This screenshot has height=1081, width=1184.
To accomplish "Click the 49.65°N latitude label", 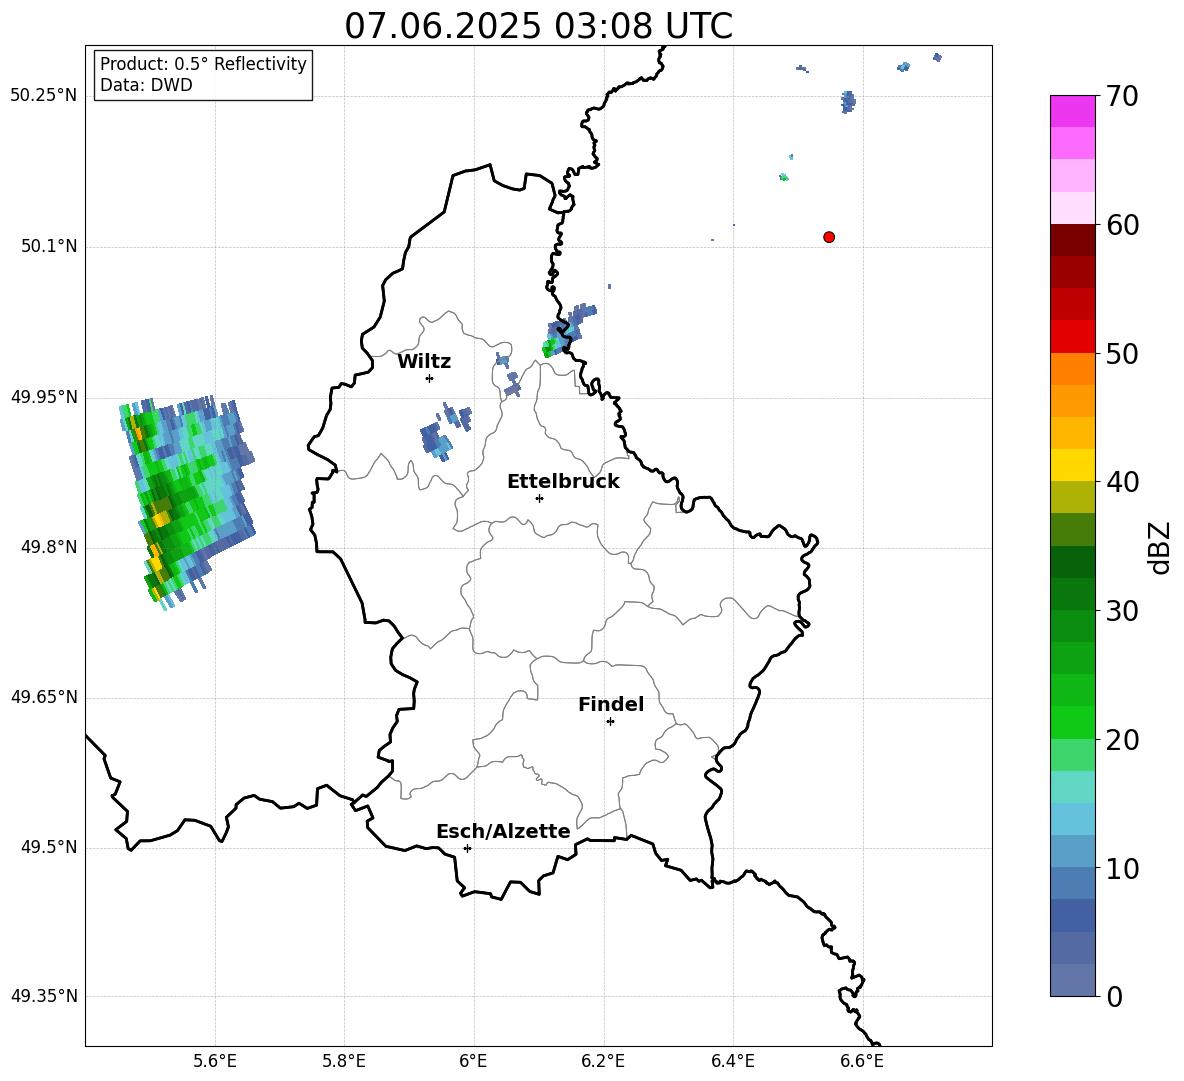I will pyautogui.click(x=44, y=697).
